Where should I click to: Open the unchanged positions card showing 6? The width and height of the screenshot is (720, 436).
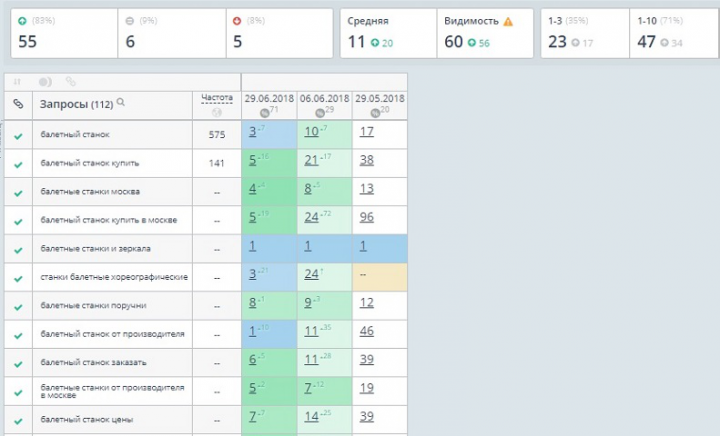(172, 34)
